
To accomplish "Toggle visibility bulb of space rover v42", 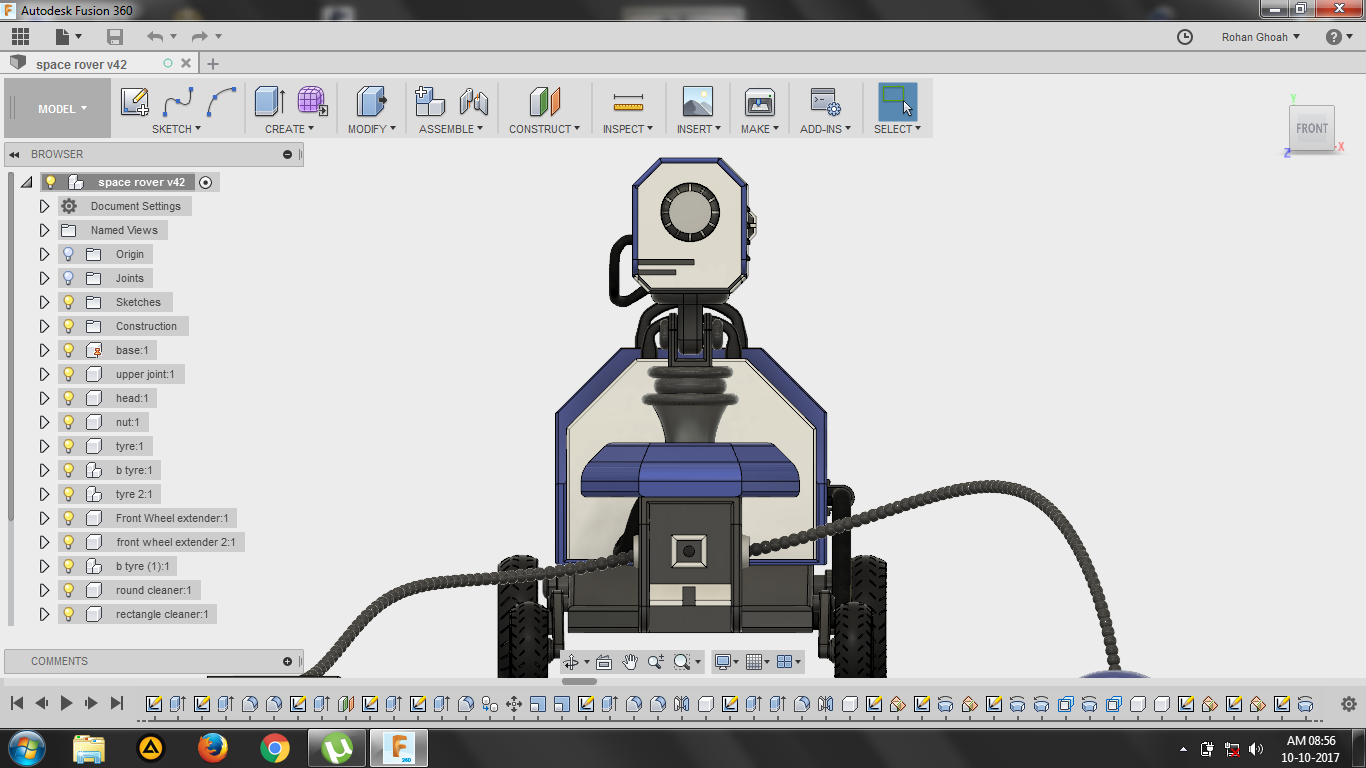I will point(50,182).
